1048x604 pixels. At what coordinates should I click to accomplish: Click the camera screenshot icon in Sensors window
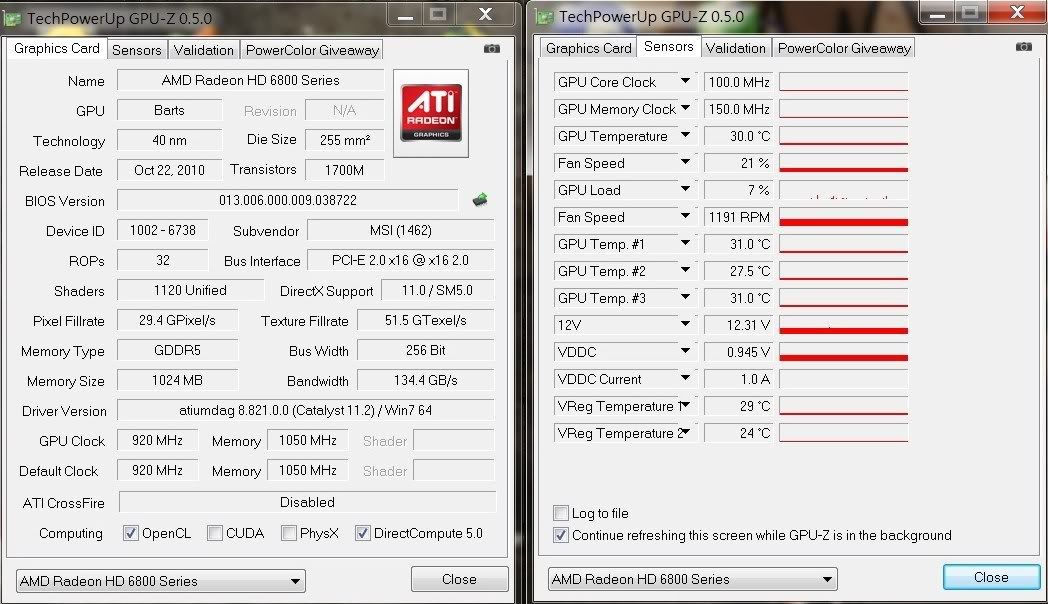point(1023,47)
